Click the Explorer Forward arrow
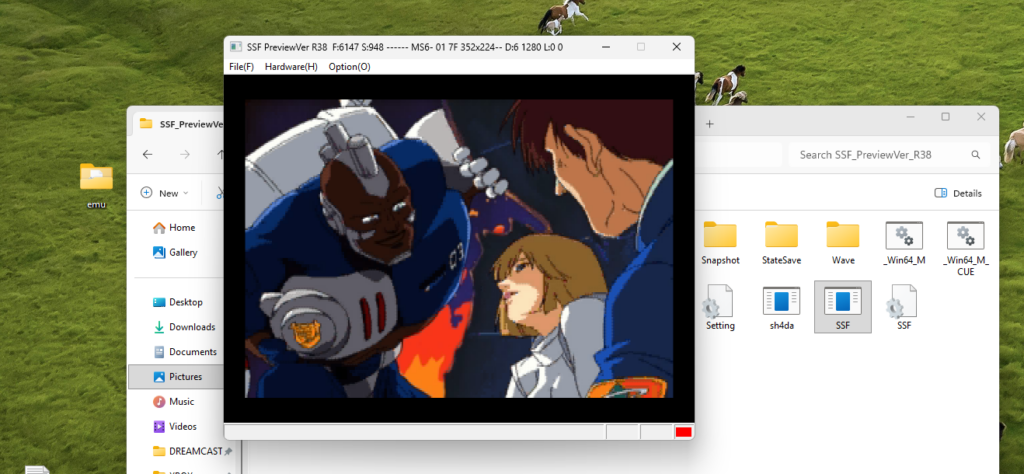This screenshot has height=474, width=1024. click(185, 155)
